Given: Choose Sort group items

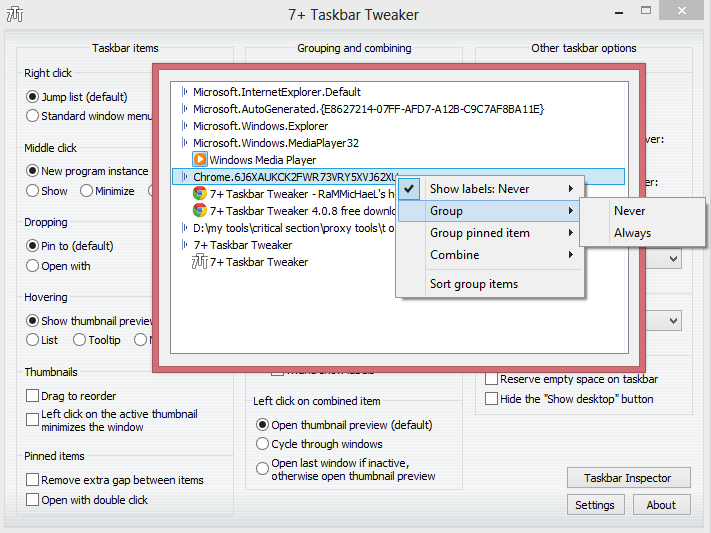Looking at the screenshot, I should pyautogui.click(x=490, y=284).
